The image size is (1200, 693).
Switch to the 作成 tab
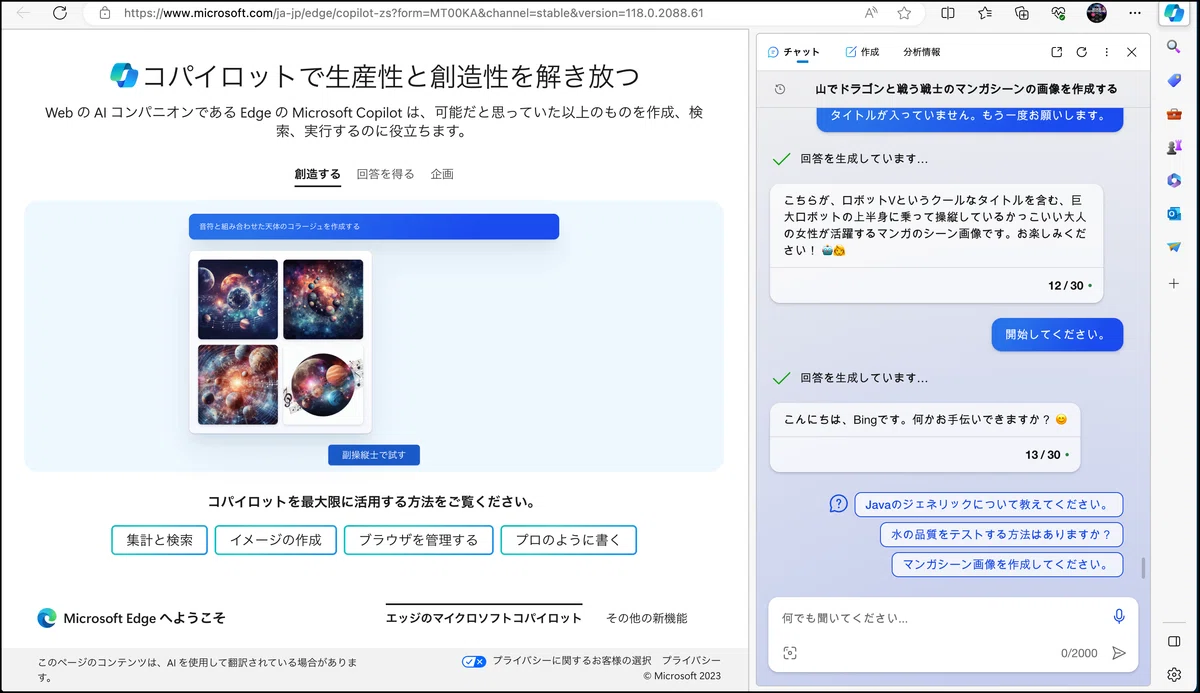[x=862, y=52]
